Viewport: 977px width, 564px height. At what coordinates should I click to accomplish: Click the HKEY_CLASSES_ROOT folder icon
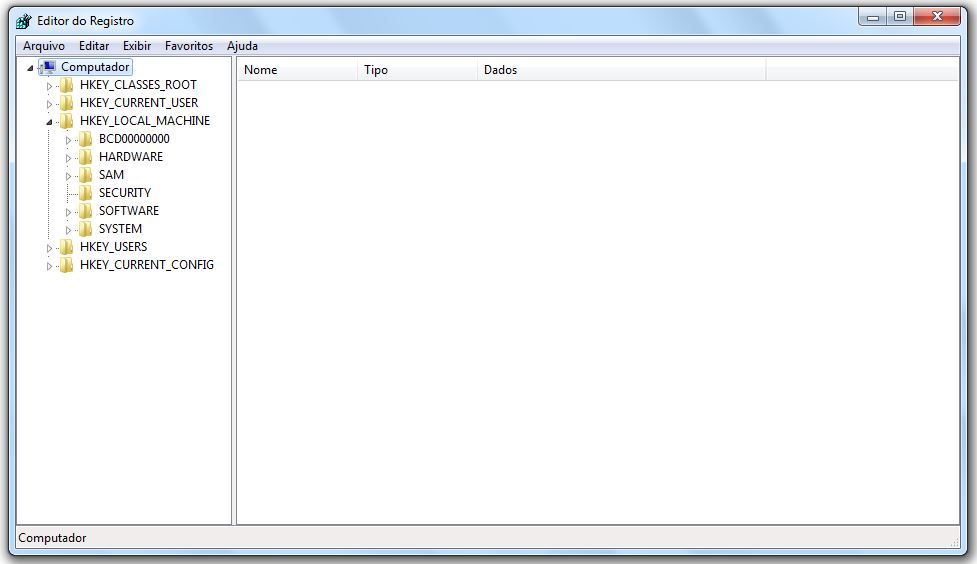pyautogui.click(x=67, y=85)
